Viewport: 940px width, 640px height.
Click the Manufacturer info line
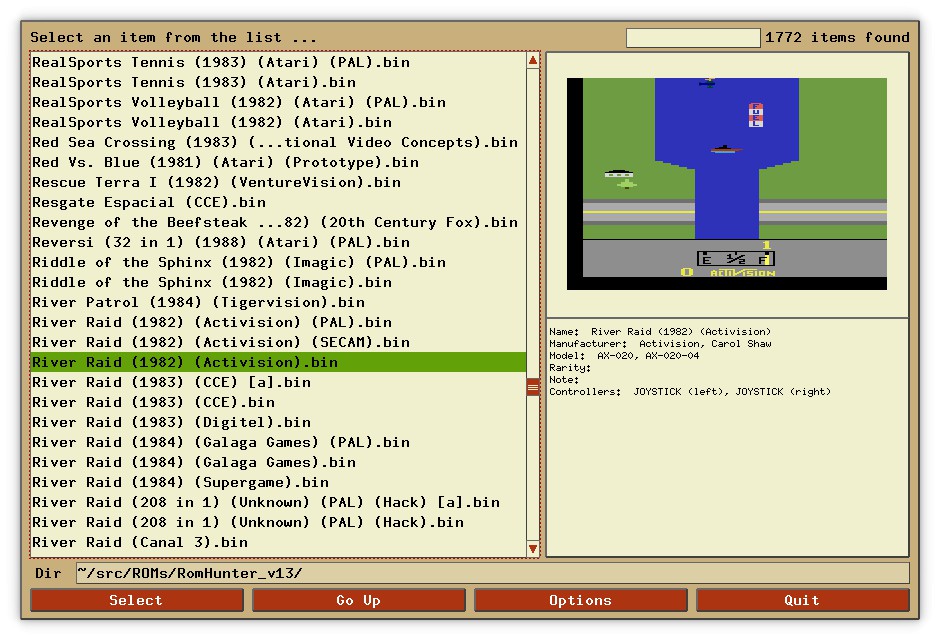coord(660,344)
